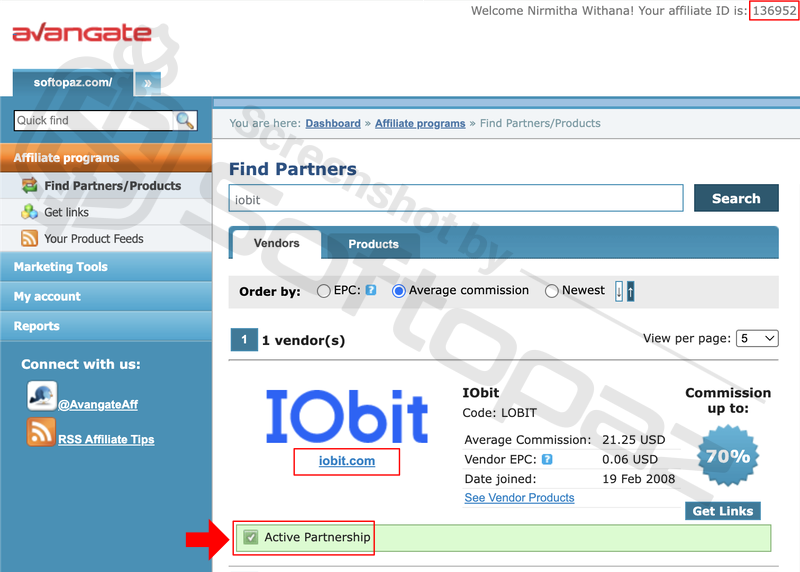
Task: Click the '21.25 USD' average commission value
Action: [634, 440]
